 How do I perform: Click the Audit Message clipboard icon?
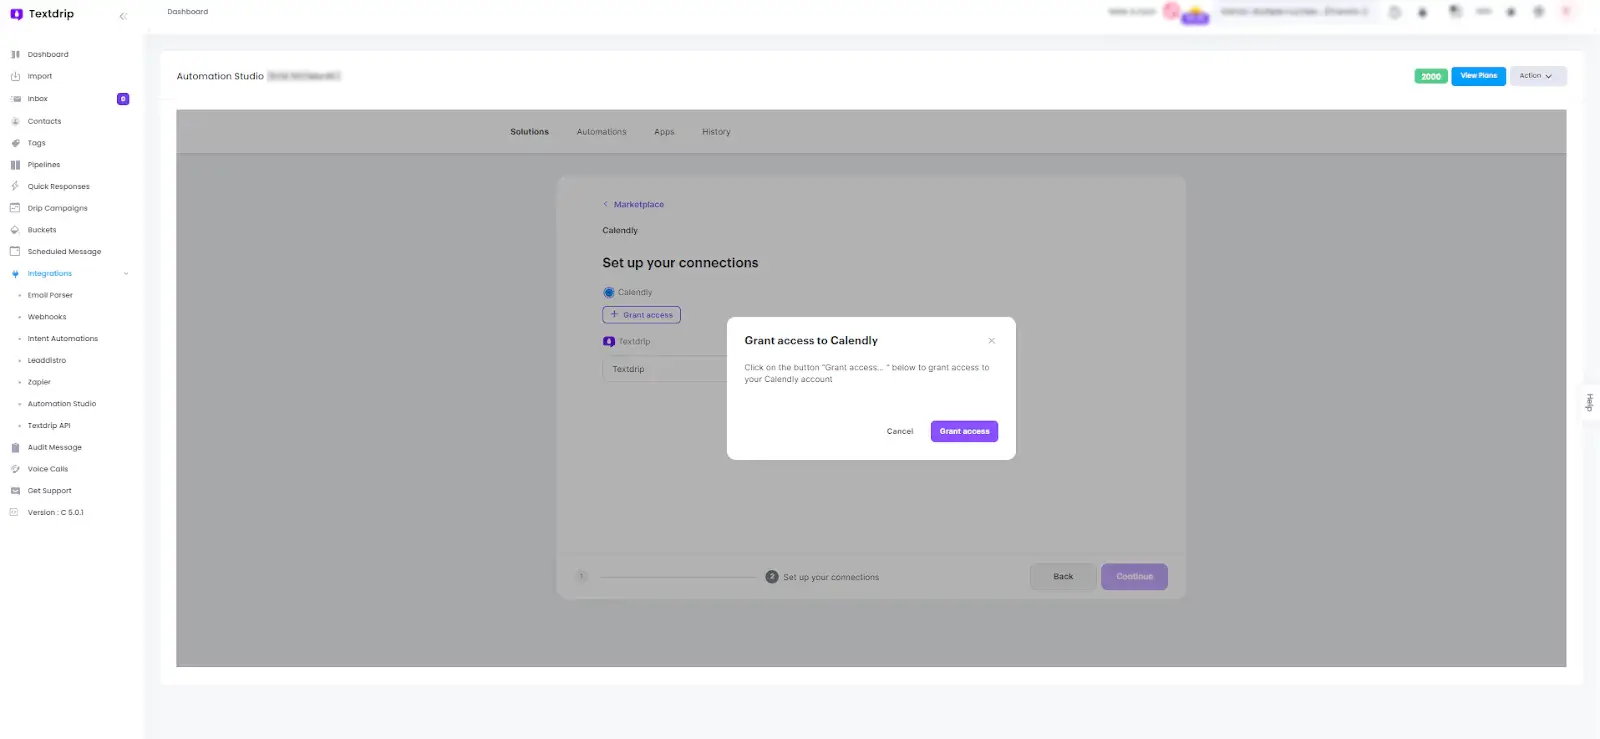click(x=15, y=447)
